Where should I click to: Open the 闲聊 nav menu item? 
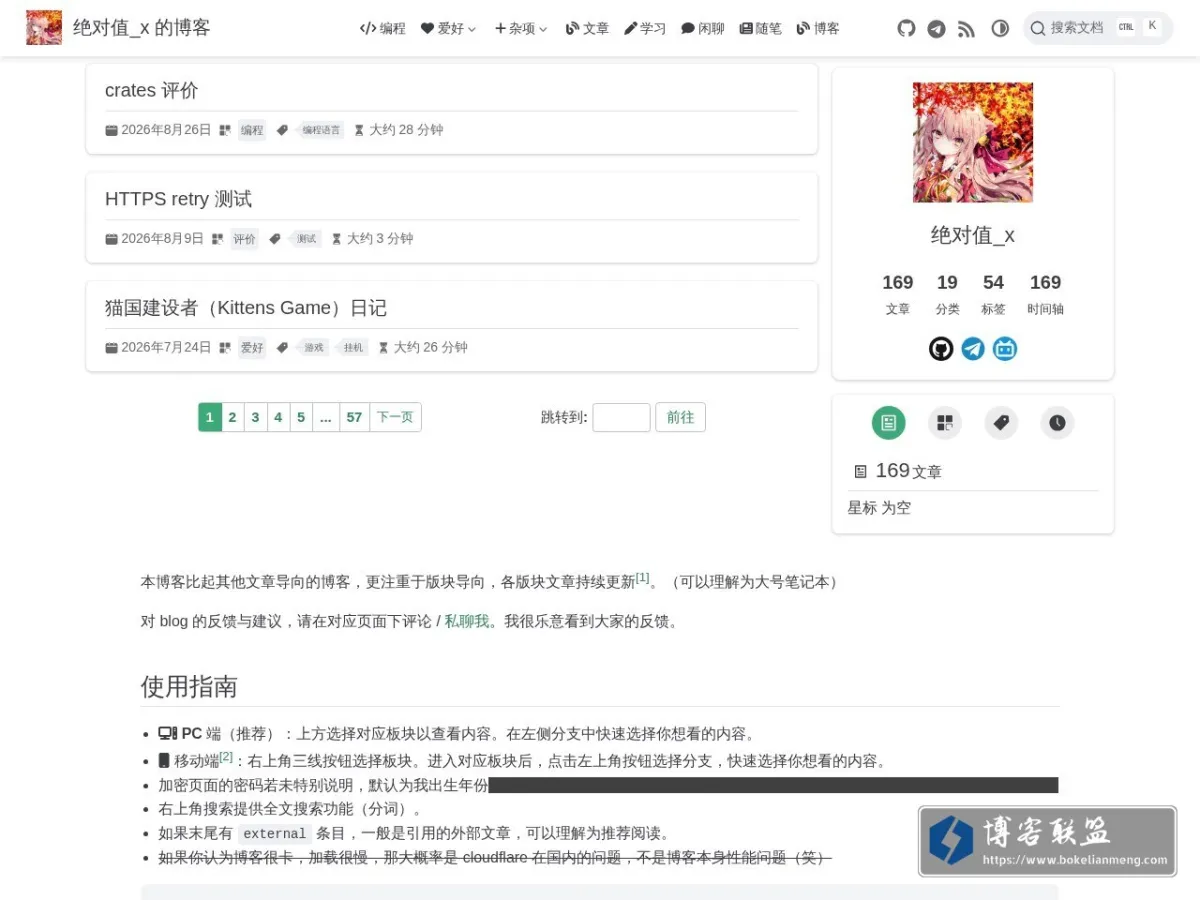[x=703, y=28]
